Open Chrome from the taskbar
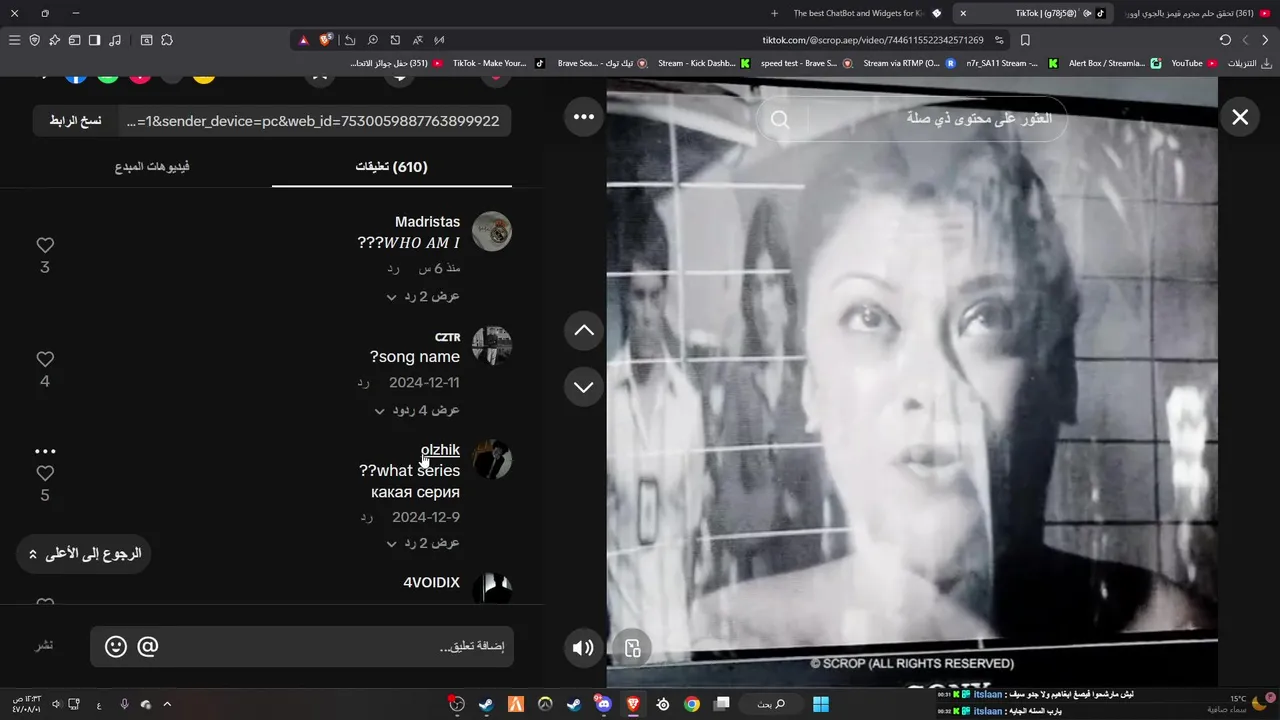This screenshot has height=720, width=1280. click(x=692, y=704)
